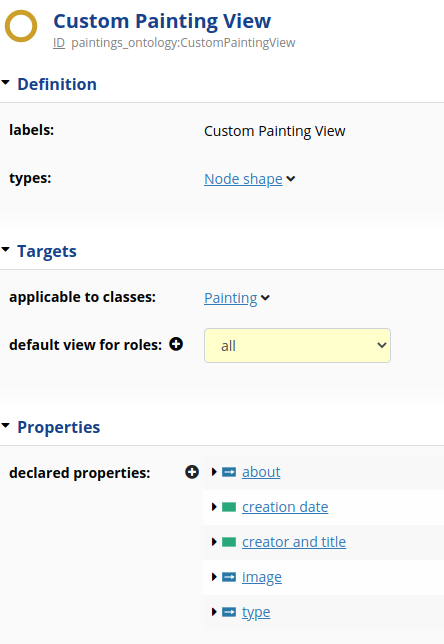
Task: Open the type property link
Action: (x=256, y=612)
